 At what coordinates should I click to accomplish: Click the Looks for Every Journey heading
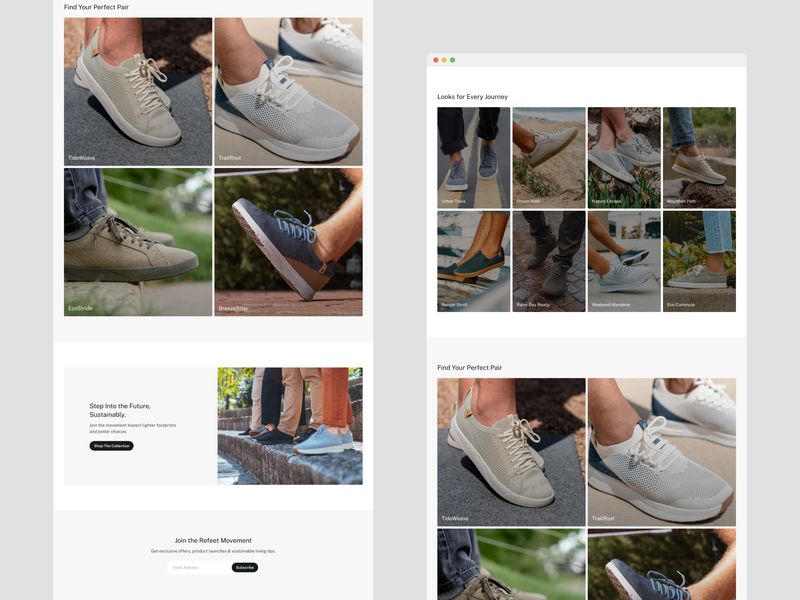pos(471,96)
